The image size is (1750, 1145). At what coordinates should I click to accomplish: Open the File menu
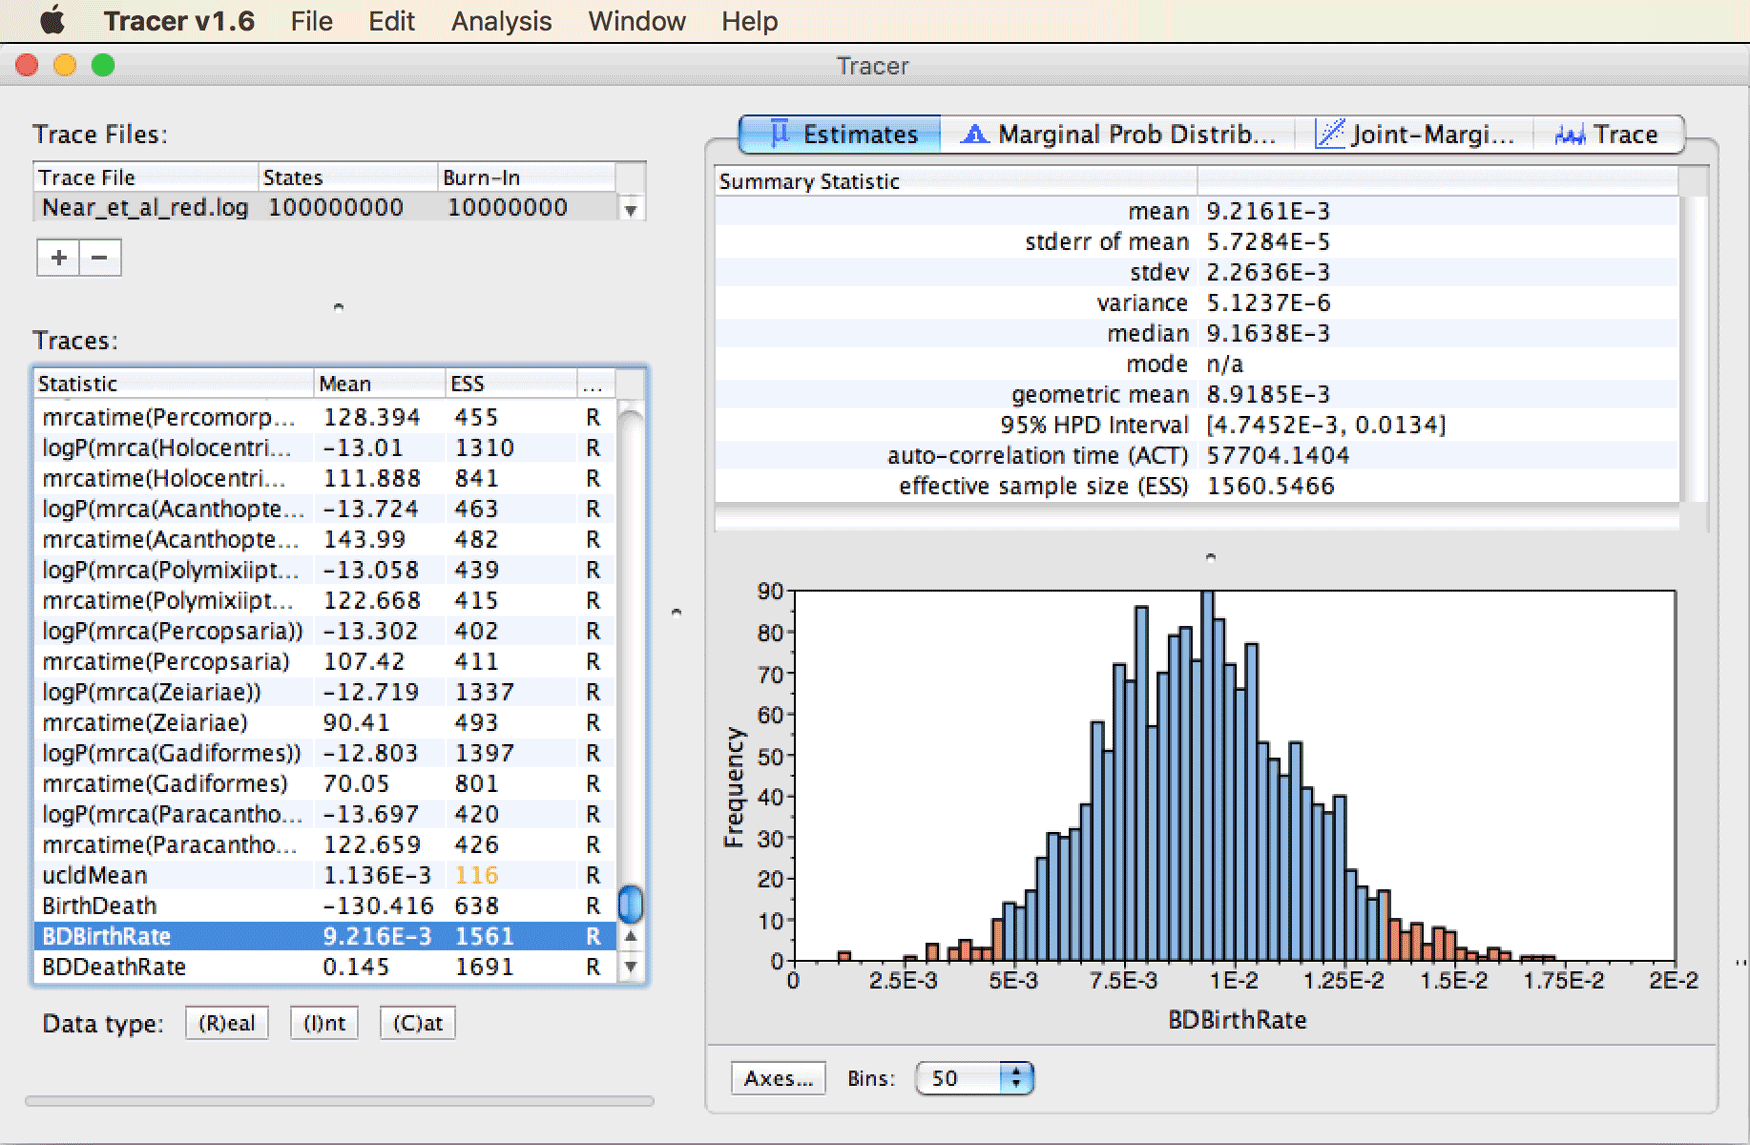tap(311, 21)
